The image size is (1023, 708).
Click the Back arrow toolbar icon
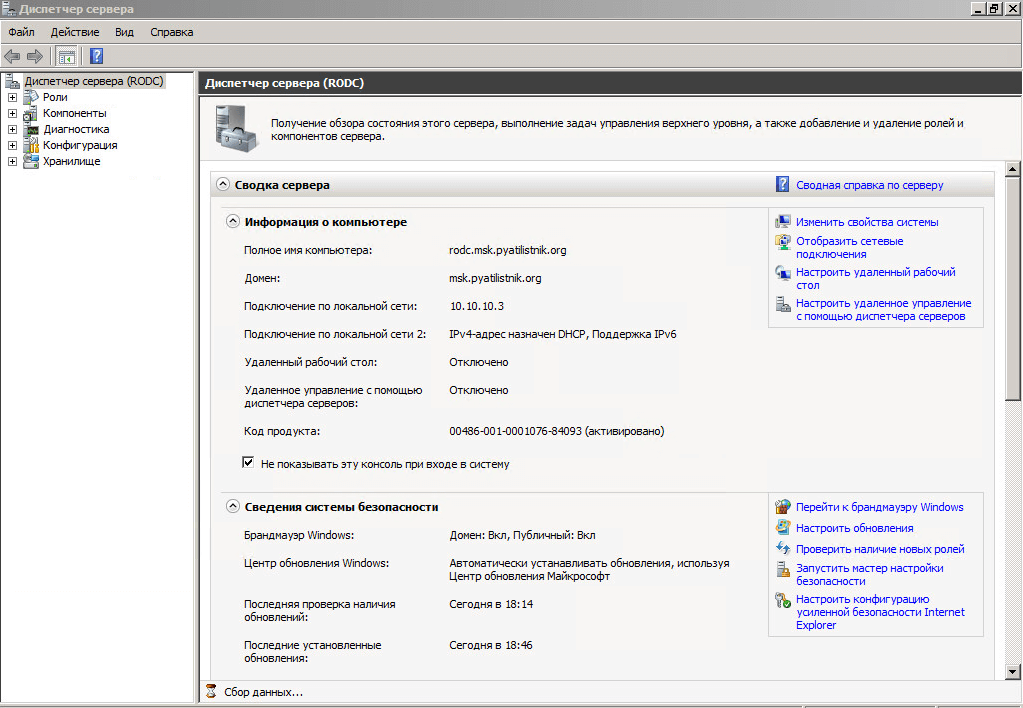point(12,56)
